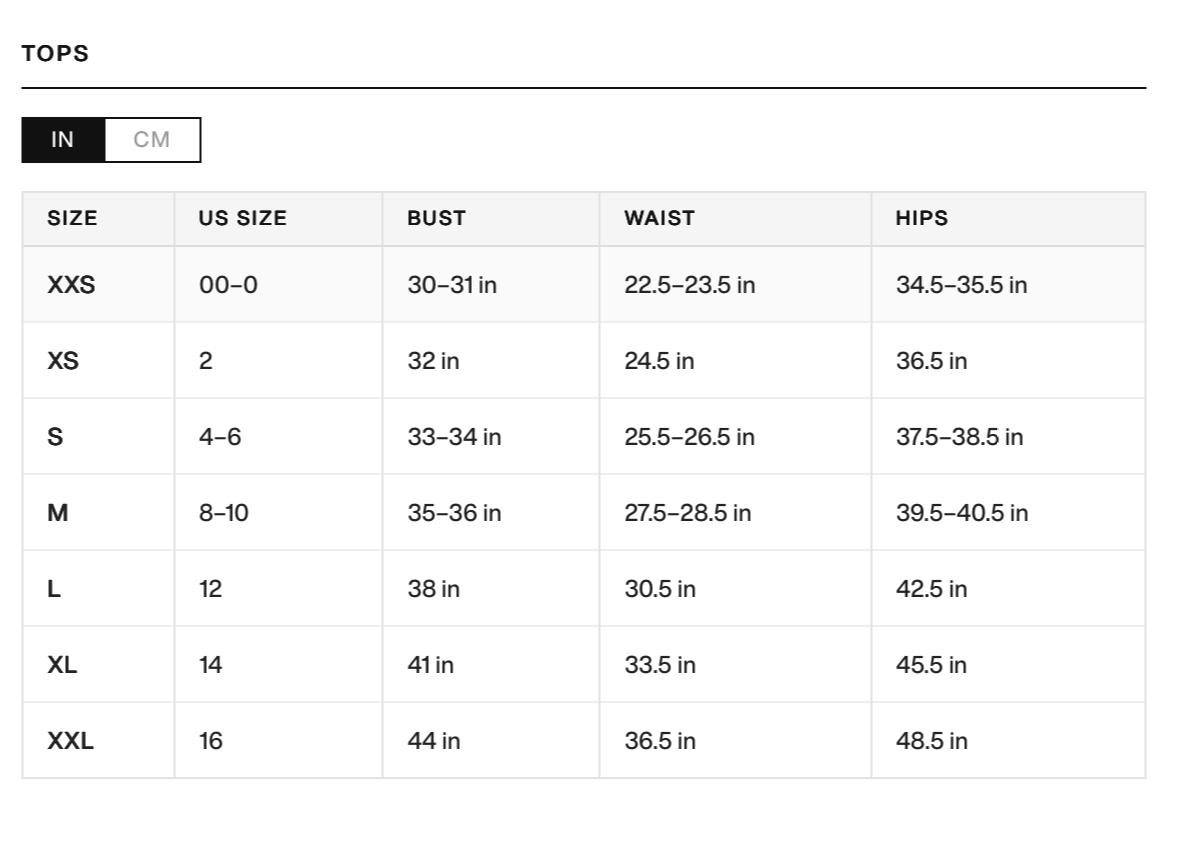
Task: Select the 48.5 in hips cell
Action: point(932,741)
